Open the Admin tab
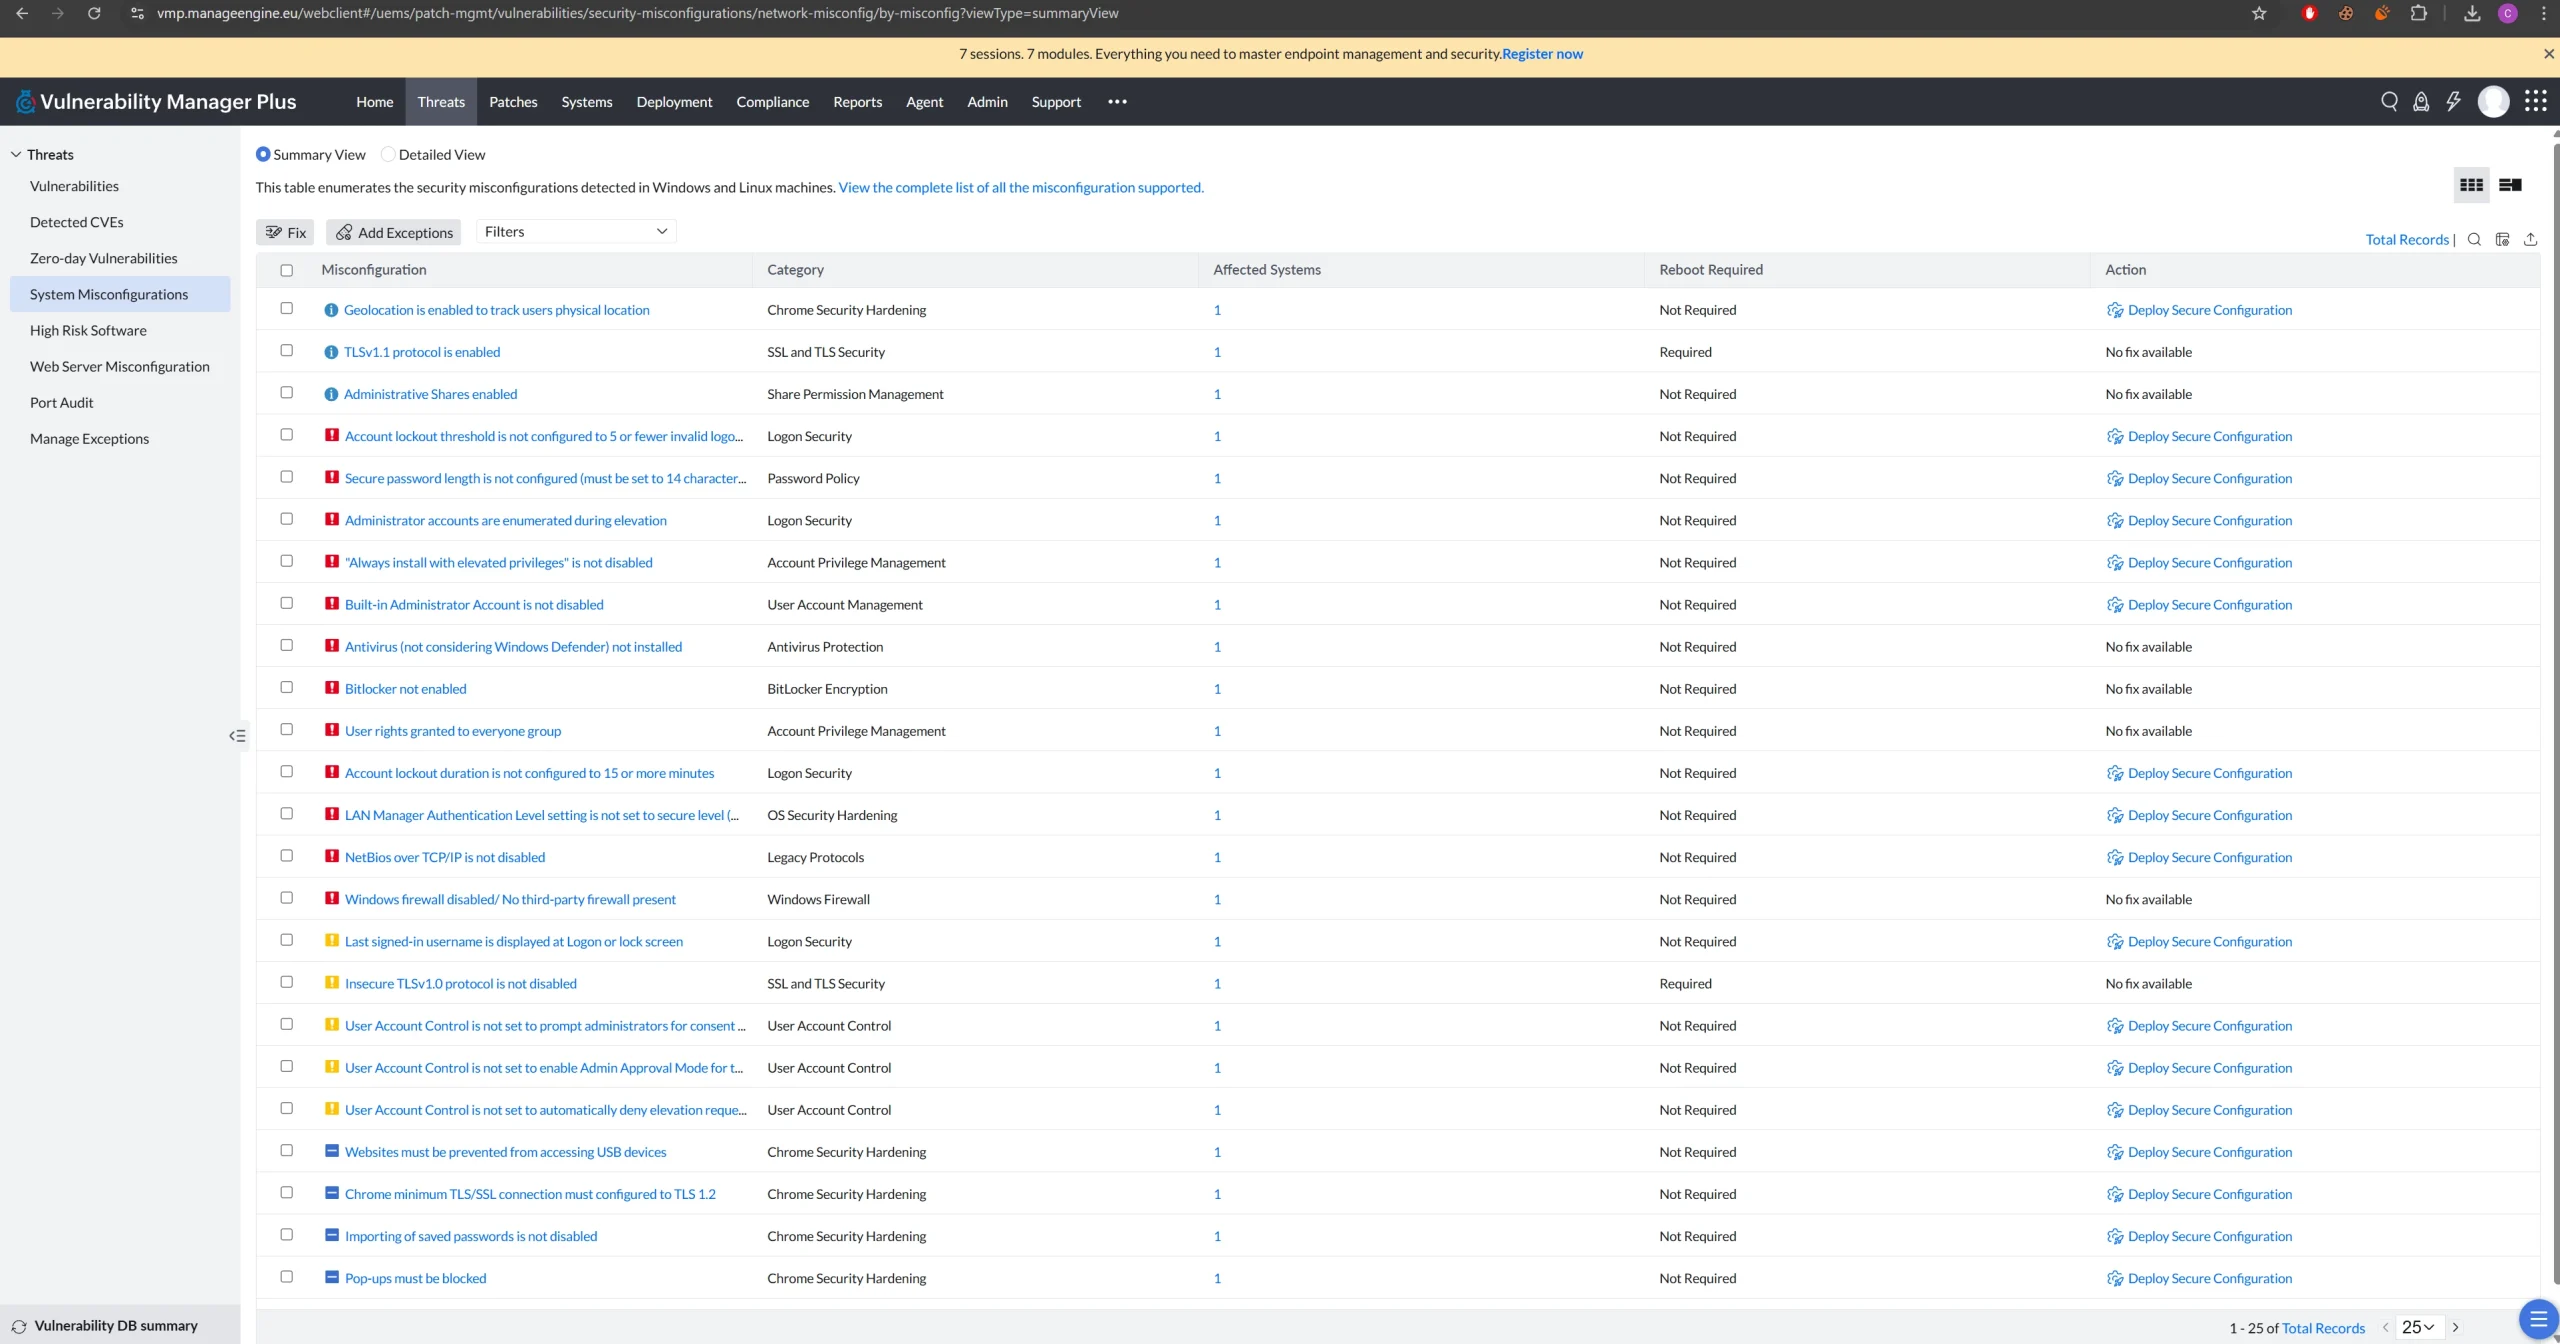2560x1344 pixels. [x=987, y=101]
